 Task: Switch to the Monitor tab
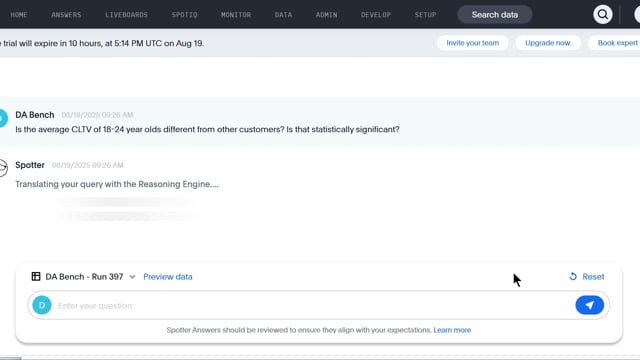click(236, 15)
